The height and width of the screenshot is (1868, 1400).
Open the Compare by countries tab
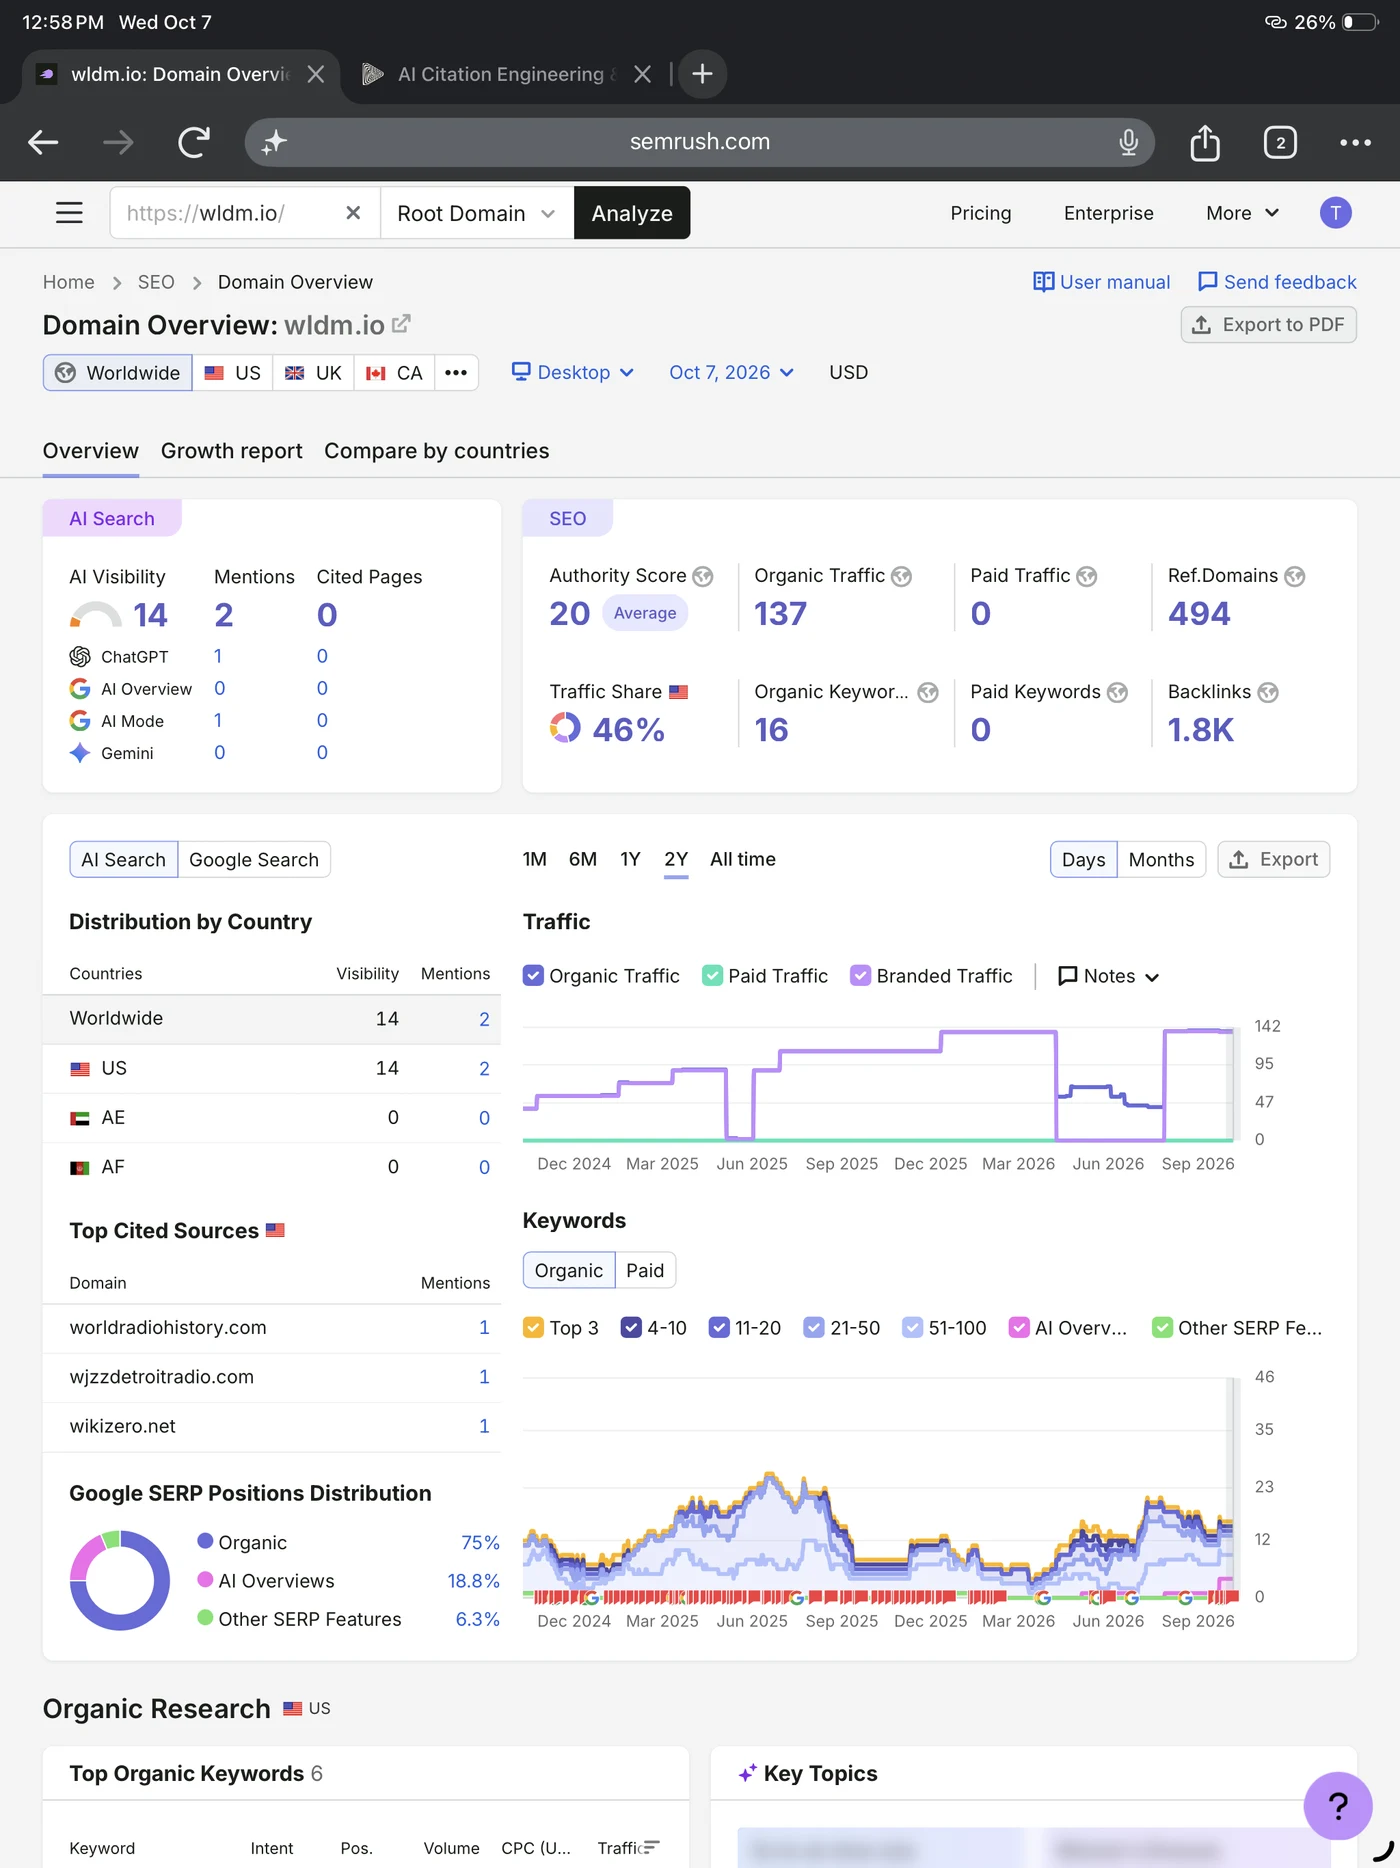pos(437,451)
